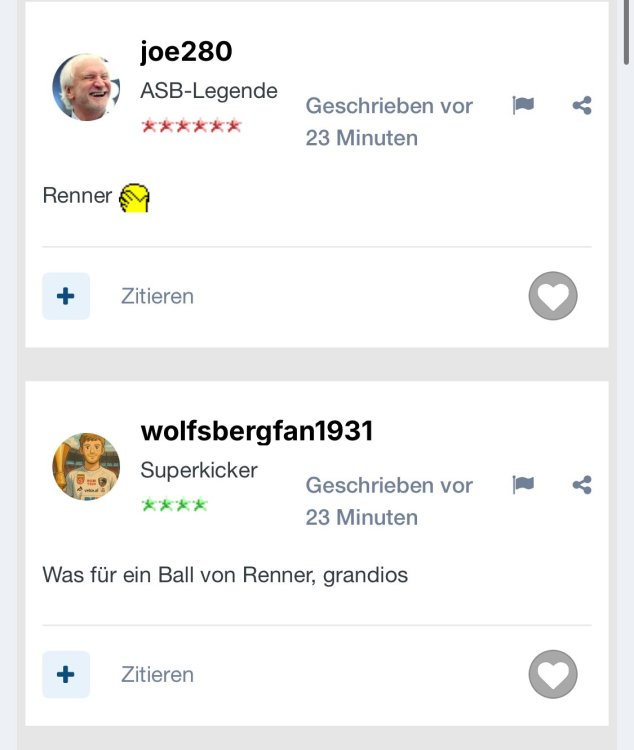This screenshot has width=634, height=750.
Task: Click wolfsbergfan1931's avatar picture
Action: tap(86, 466)
